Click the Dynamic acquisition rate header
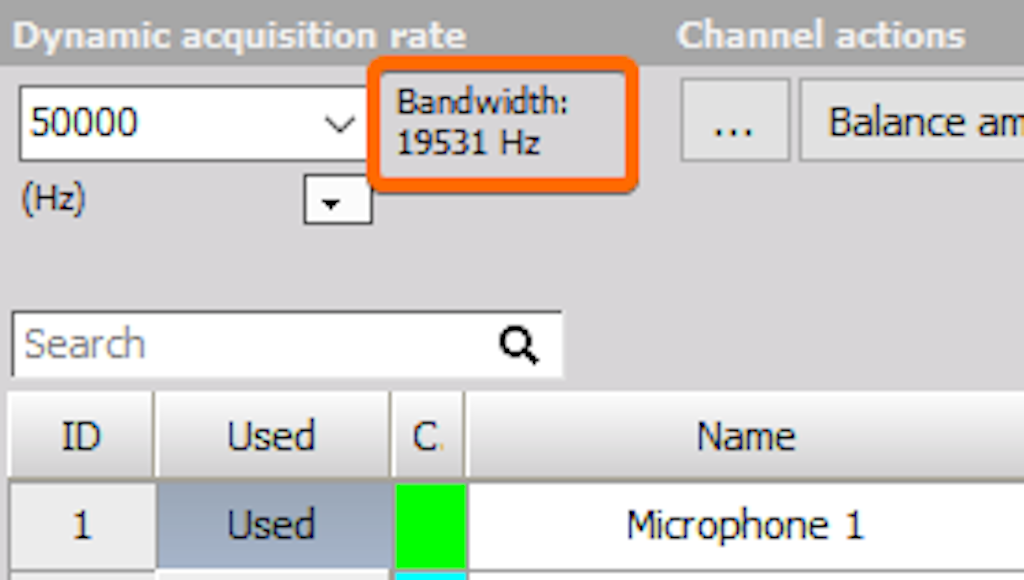Image resolution: width=1024 pixels, height=580 pixels. (239, 35)
